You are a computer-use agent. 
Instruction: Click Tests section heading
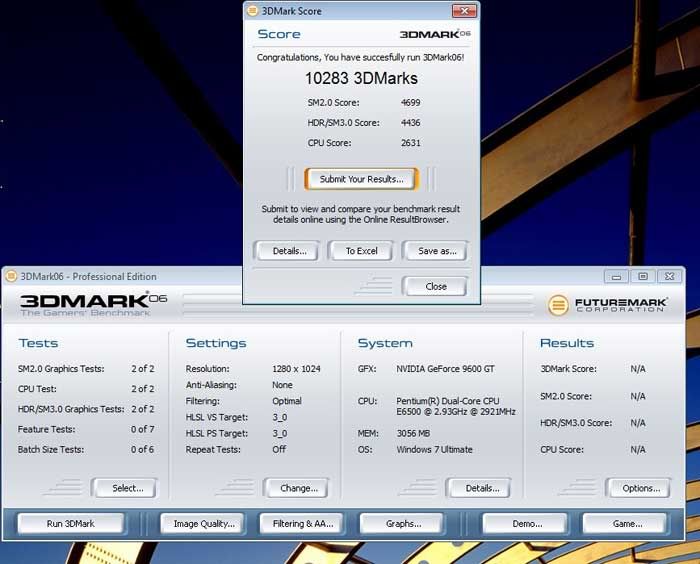click(38, 343)
